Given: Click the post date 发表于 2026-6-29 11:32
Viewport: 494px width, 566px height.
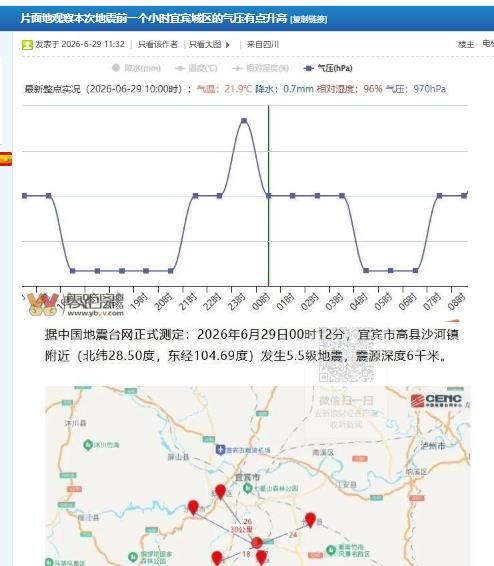Looking at the screenshot, I should click(80, 44).
